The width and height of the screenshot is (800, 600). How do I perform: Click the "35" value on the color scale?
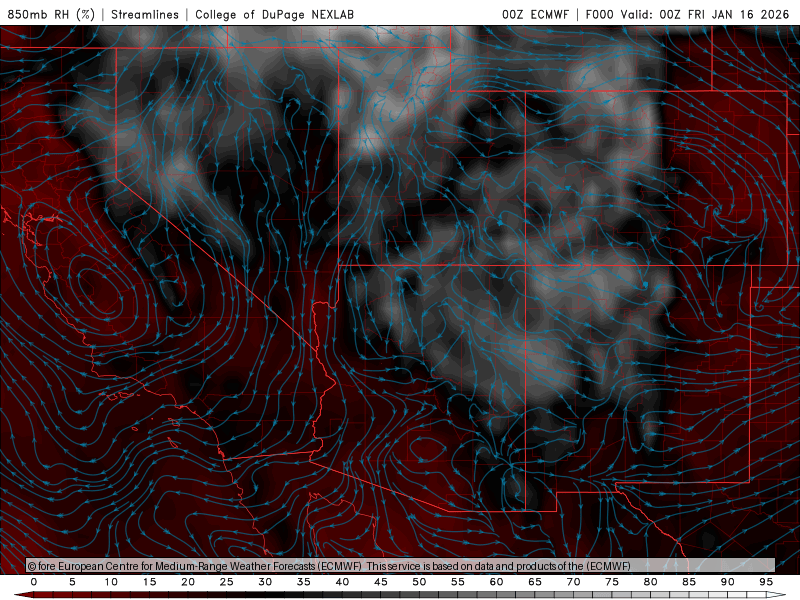click(x=304, y=582)
